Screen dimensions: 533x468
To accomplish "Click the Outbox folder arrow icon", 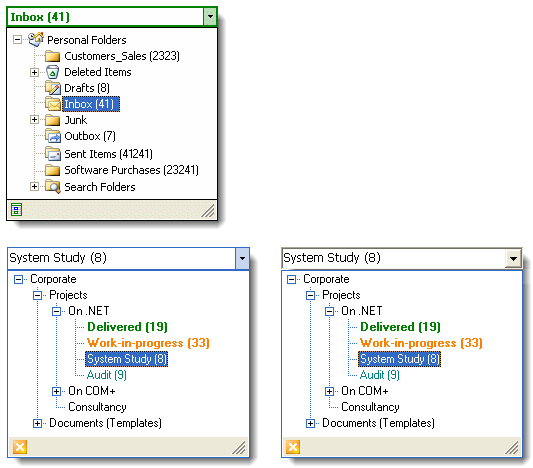I will [x=53, y=136].
